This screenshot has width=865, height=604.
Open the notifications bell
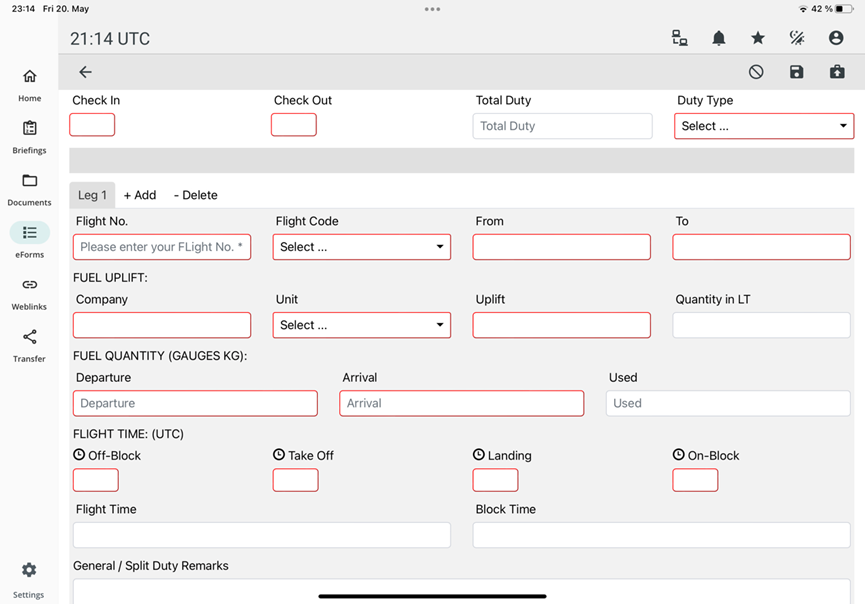719,38
